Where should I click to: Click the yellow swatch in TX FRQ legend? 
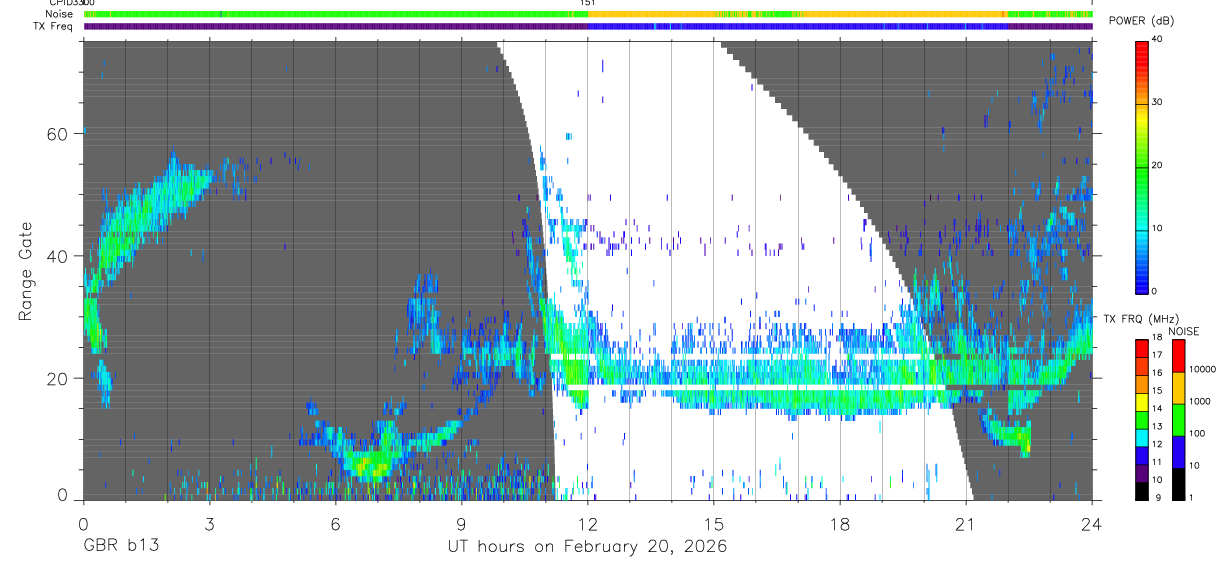coord(1141,404)
